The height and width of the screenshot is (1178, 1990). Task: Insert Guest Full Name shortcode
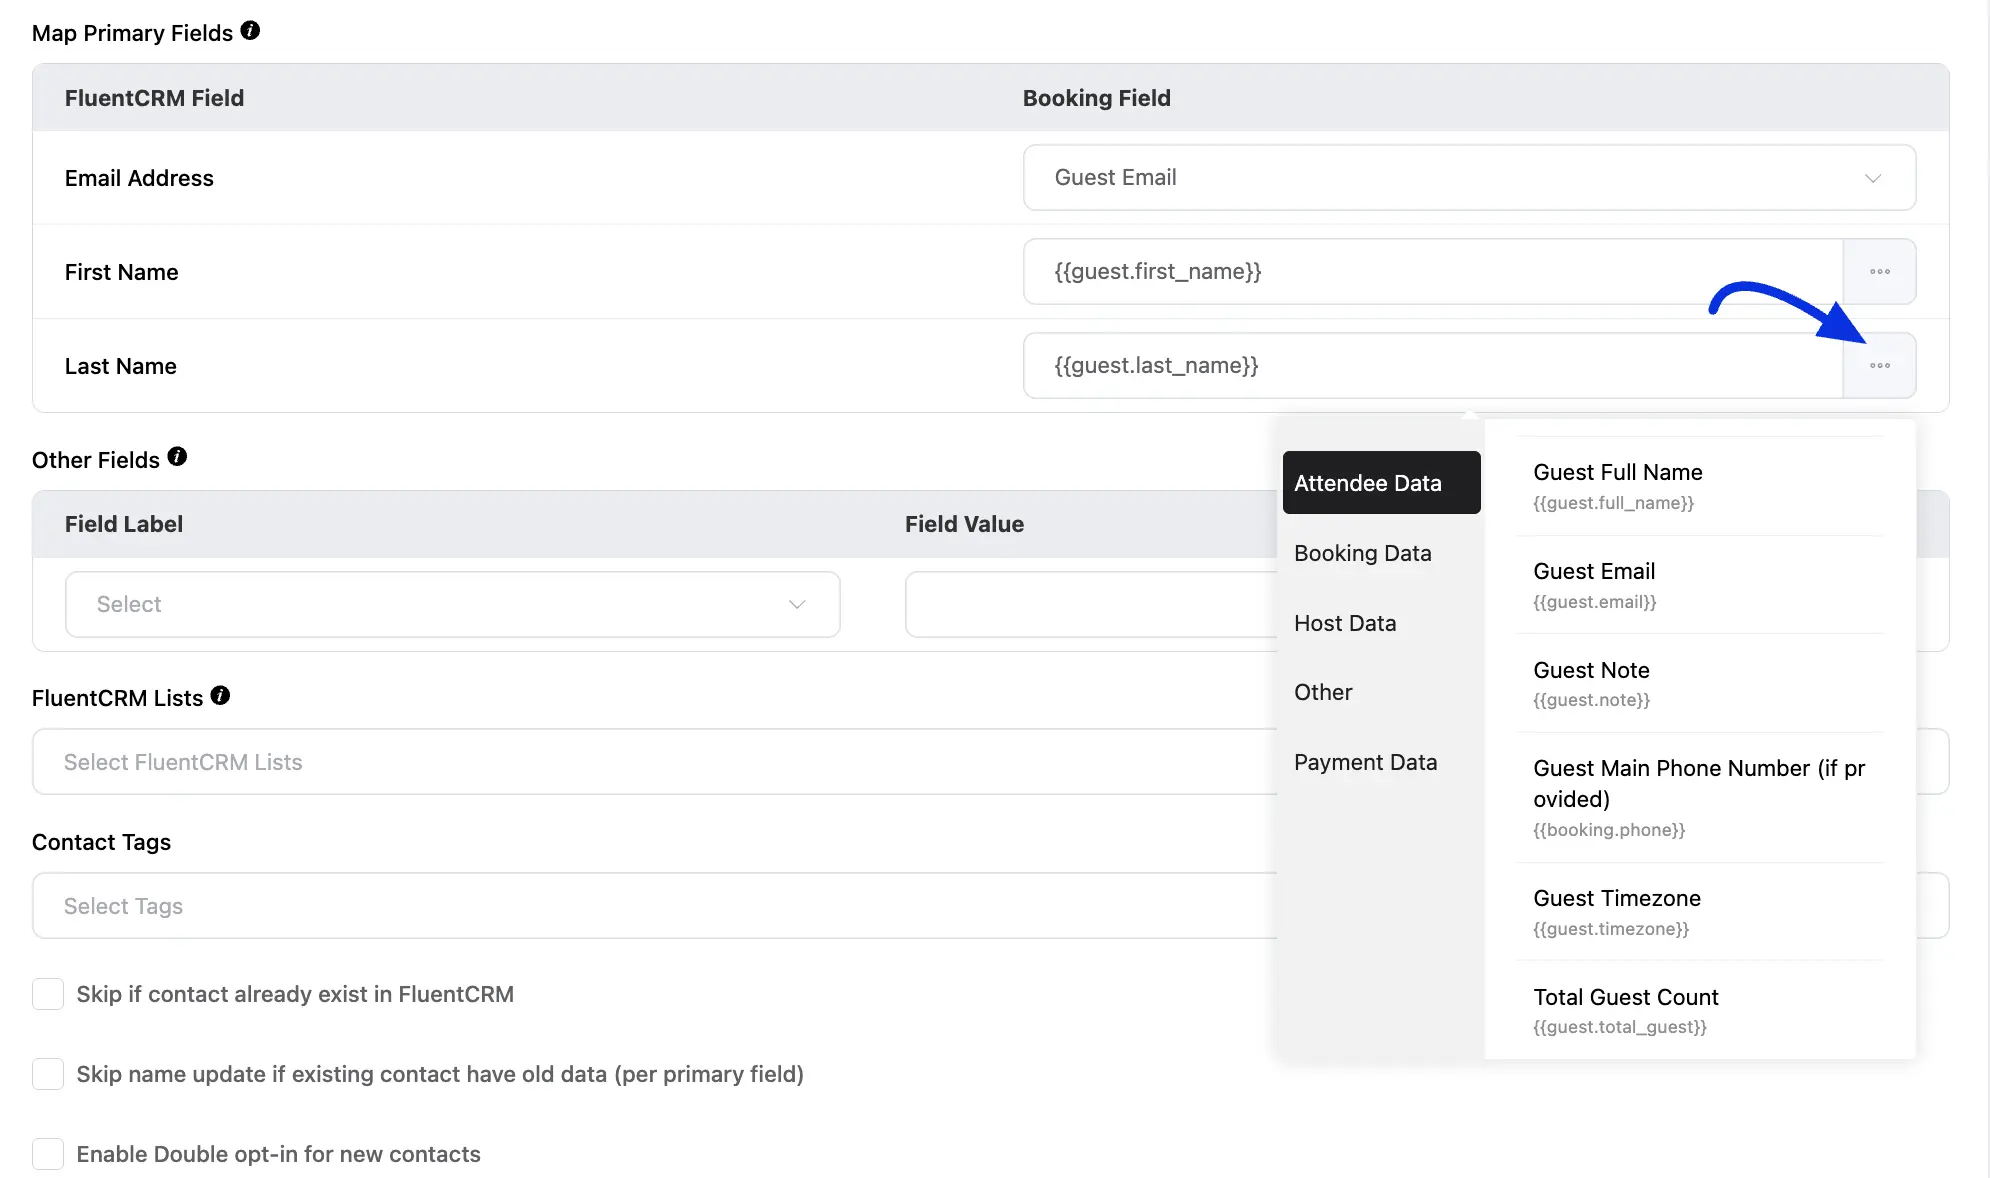[1617, 485]
